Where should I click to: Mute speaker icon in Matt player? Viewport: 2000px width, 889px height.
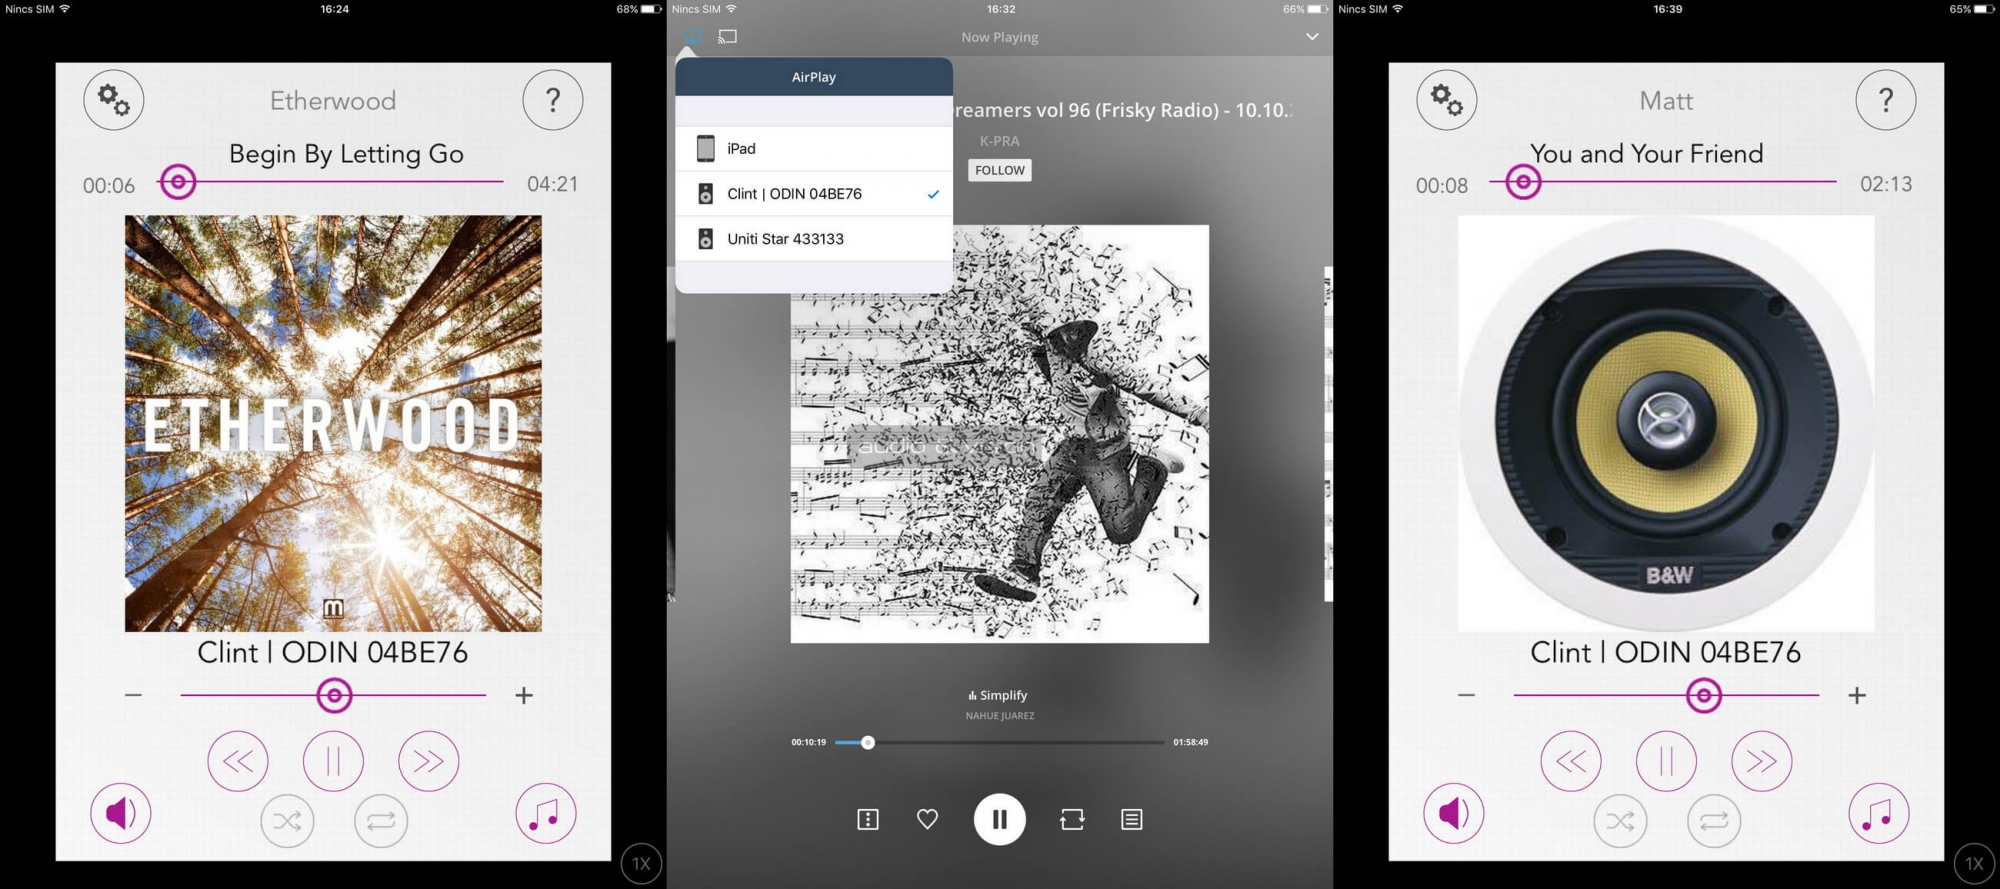tap(1454, 813)
